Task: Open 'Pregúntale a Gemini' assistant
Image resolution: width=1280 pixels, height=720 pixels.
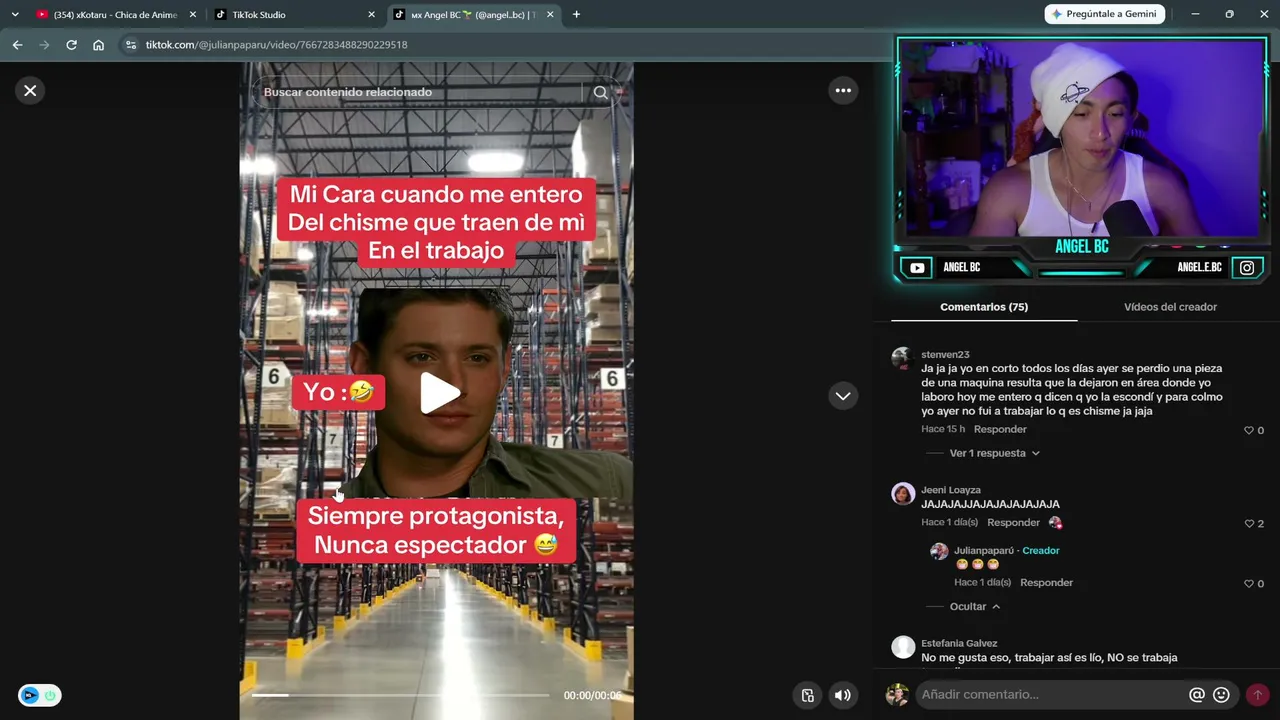Action: pos(1105,14)
